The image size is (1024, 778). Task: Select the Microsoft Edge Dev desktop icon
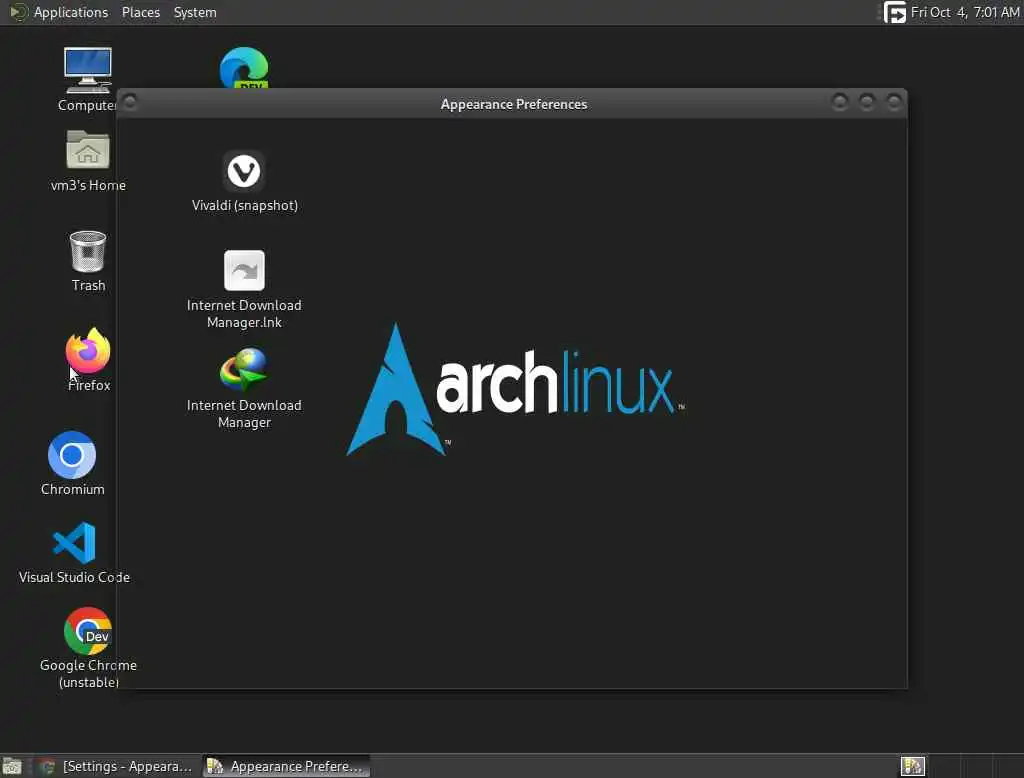pyautogui.click(x=244, y=67)
